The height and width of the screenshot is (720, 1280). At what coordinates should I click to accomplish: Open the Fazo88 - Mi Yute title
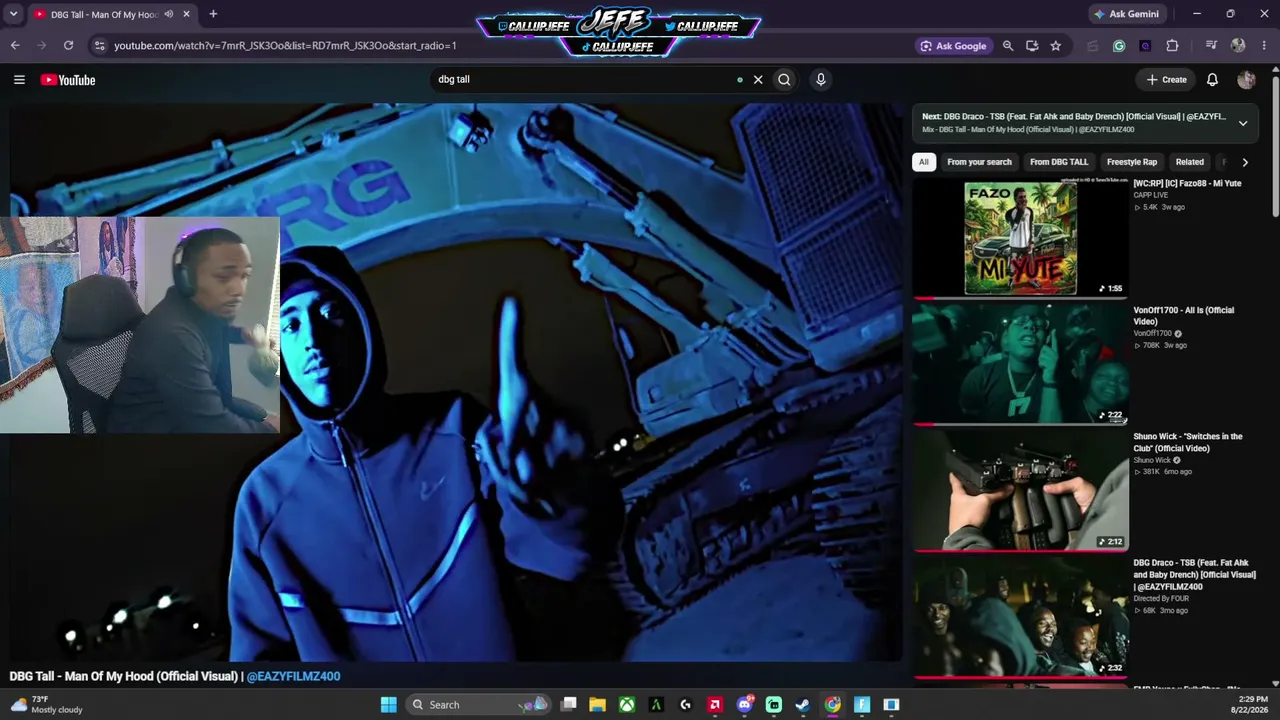pos(1187,184)
